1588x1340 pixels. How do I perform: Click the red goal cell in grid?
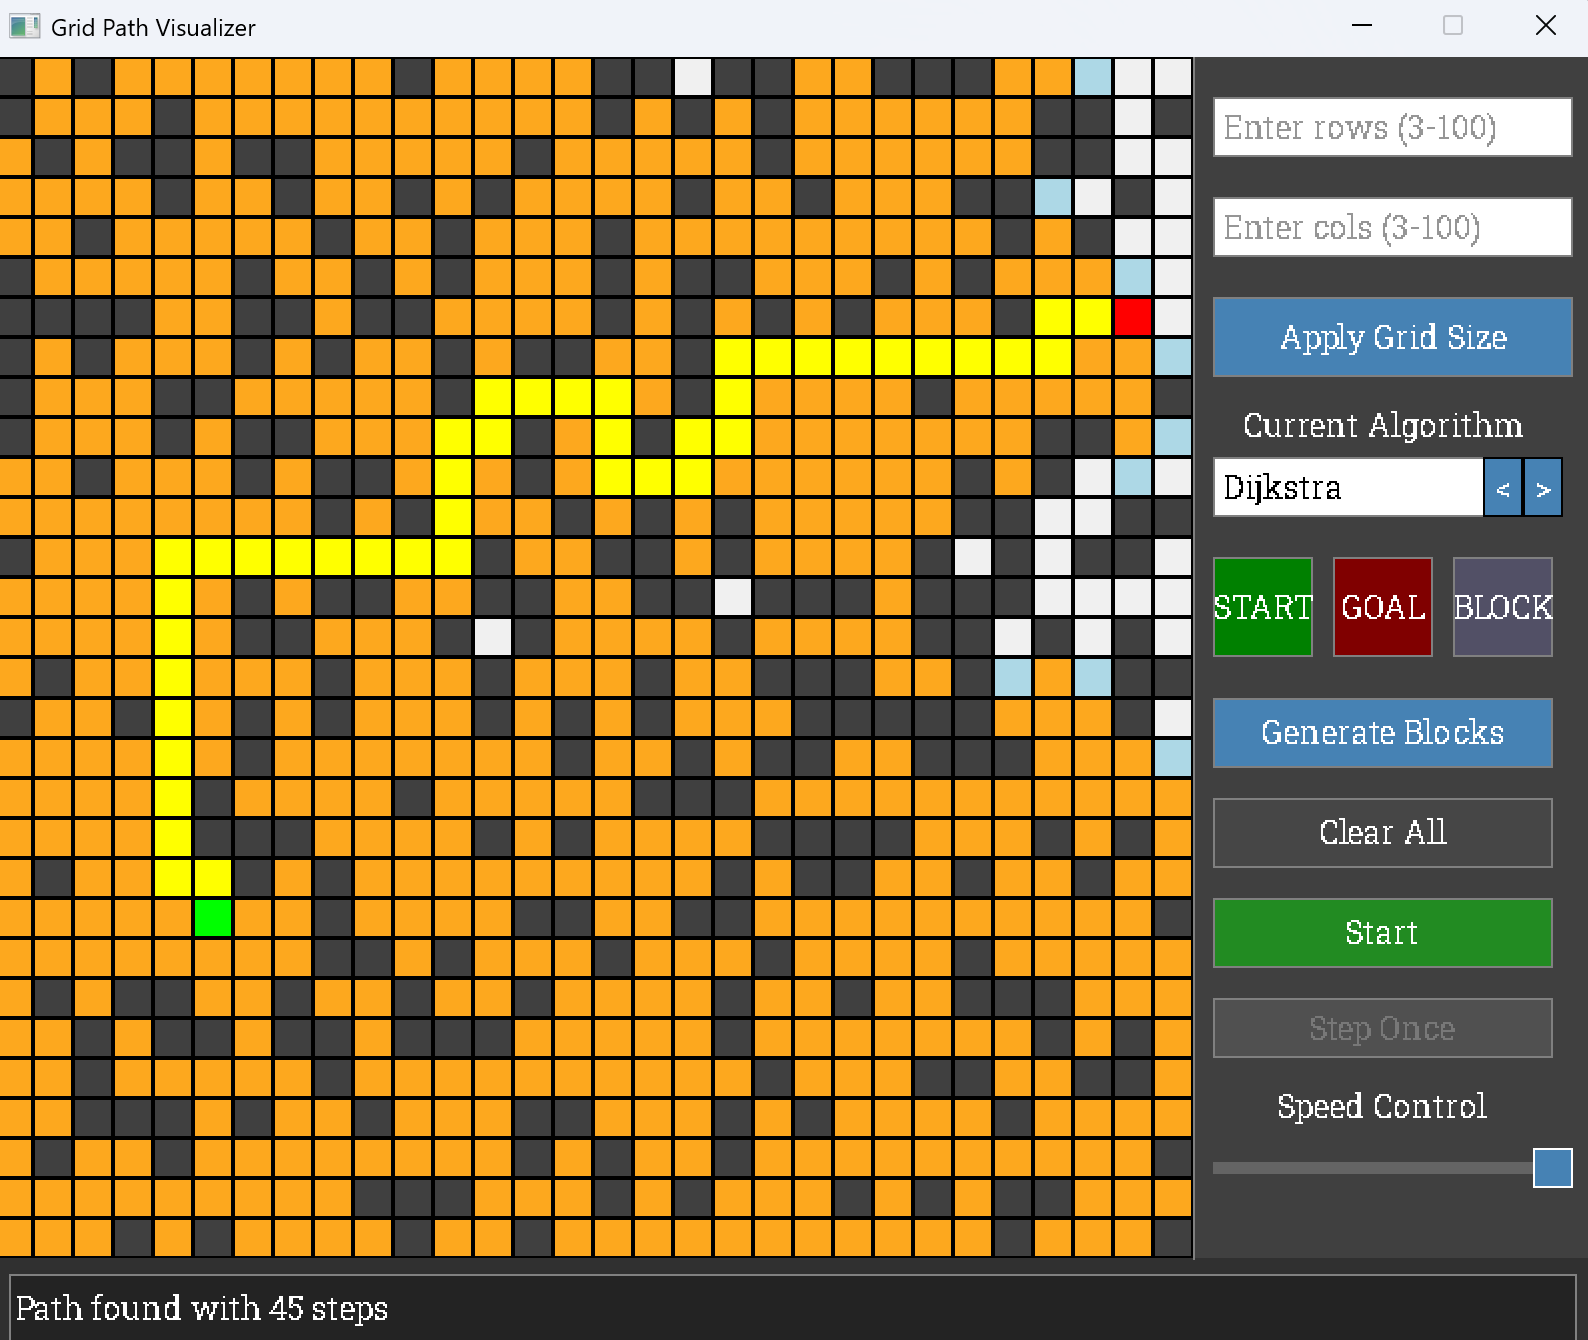pos(1132,317)
